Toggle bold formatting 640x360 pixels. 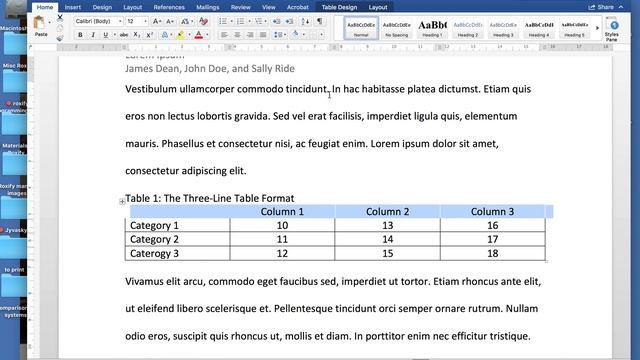click(x=80, y=35)
